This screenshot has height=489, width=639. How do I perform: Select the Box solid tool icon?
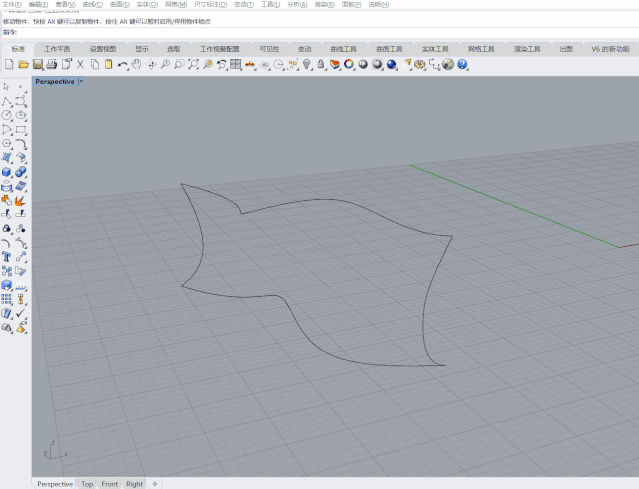point(6,172)
